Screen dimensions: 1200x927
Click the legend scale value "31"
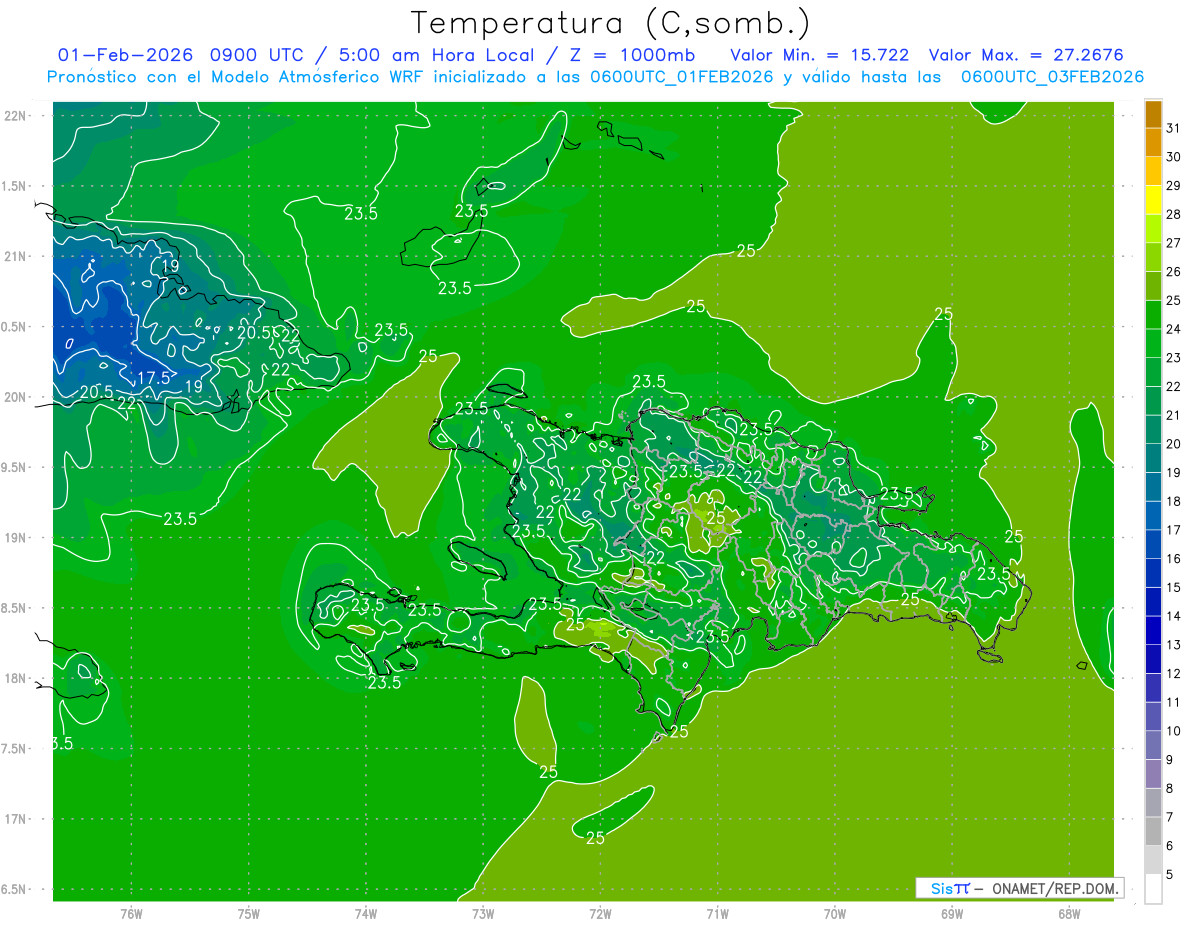point(1174,128)
